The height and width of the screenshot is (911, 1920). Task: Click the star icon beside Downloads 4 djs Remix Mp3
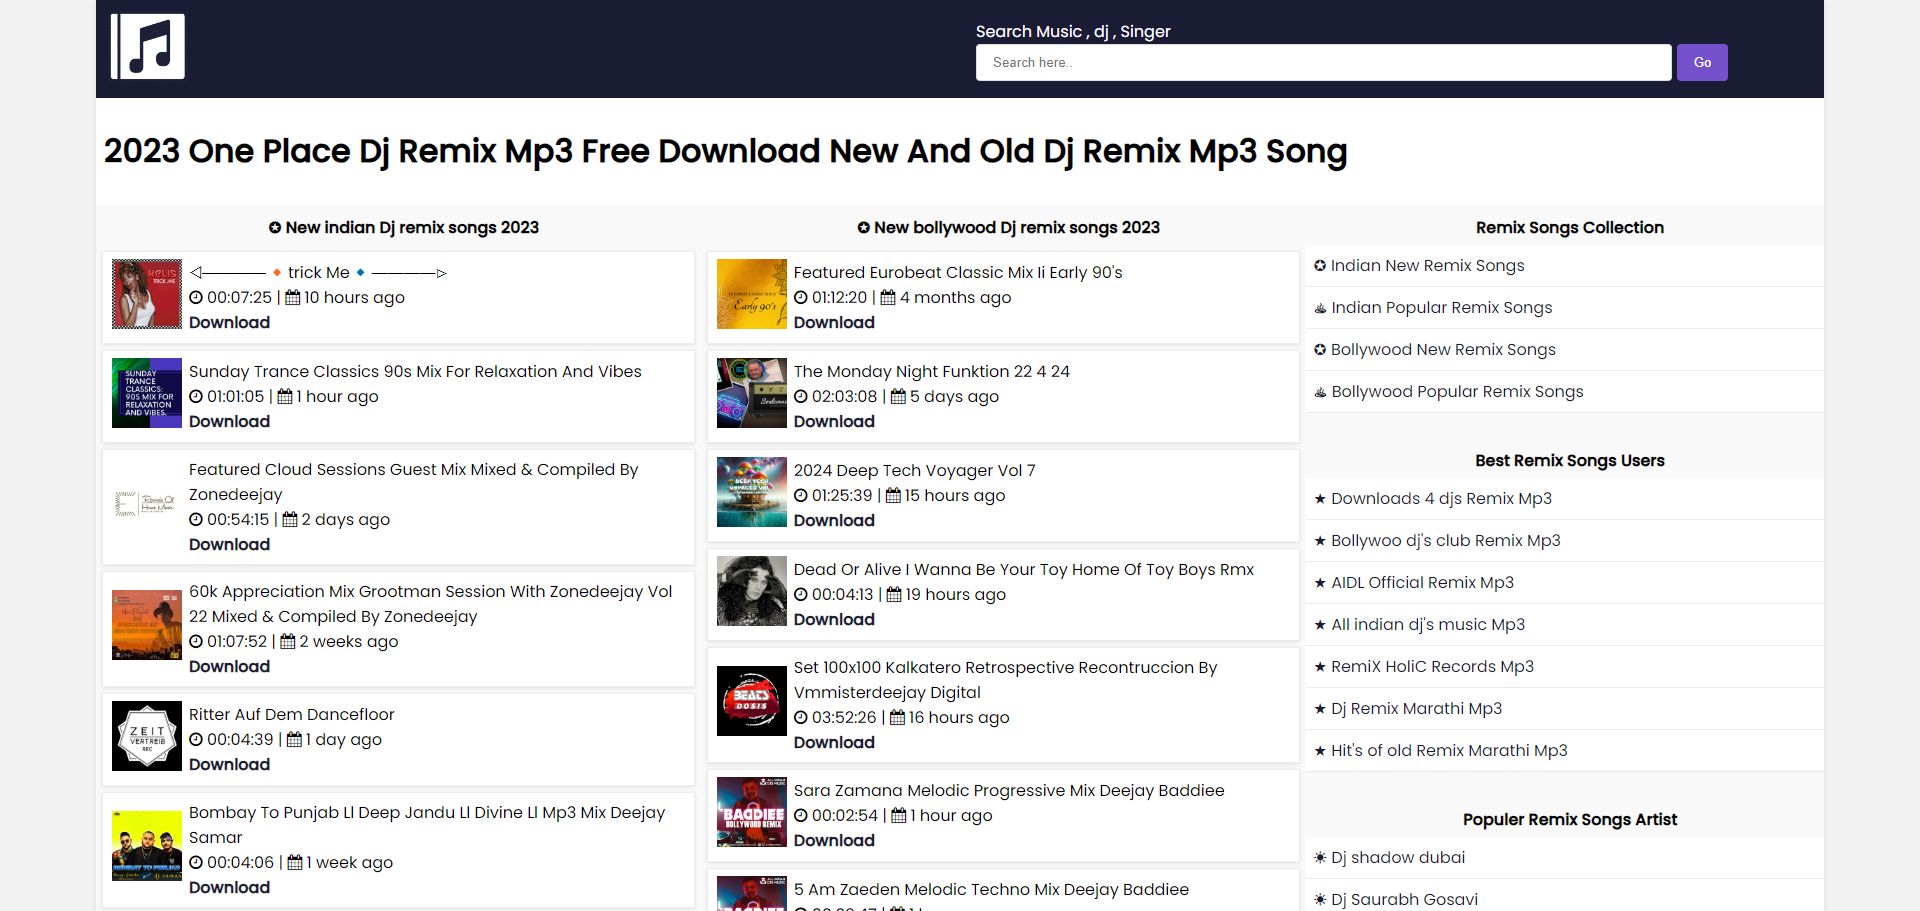pos(1320,499)
